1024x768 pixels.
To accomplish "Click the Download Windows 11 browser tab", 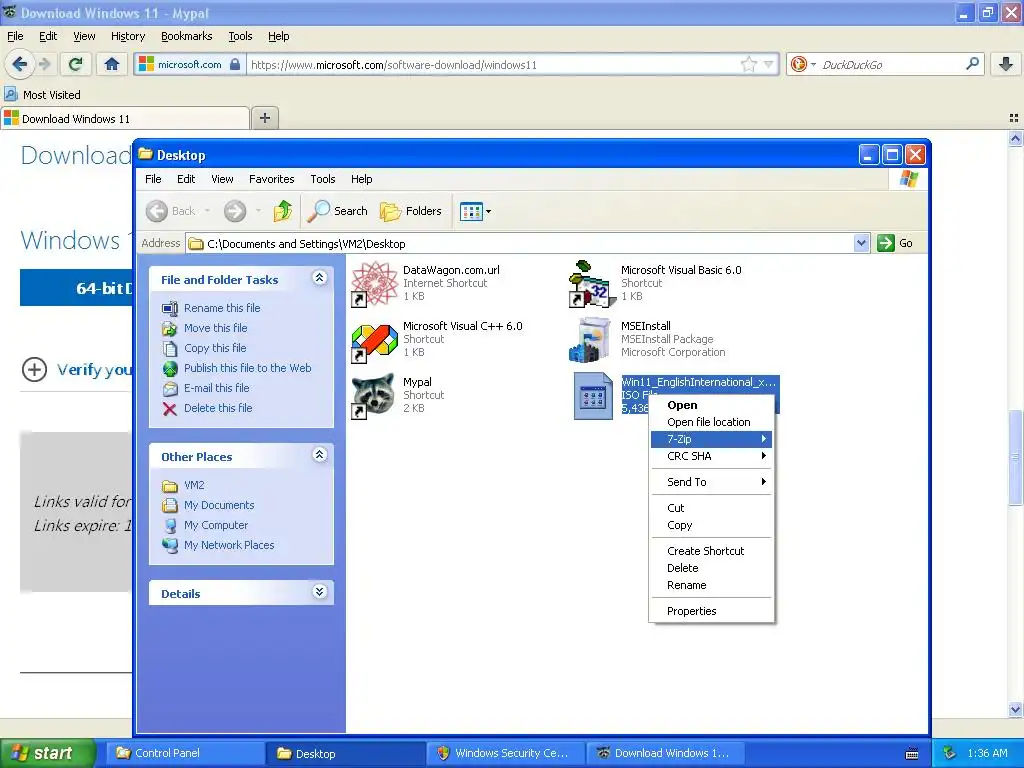I will click(125, 118).
